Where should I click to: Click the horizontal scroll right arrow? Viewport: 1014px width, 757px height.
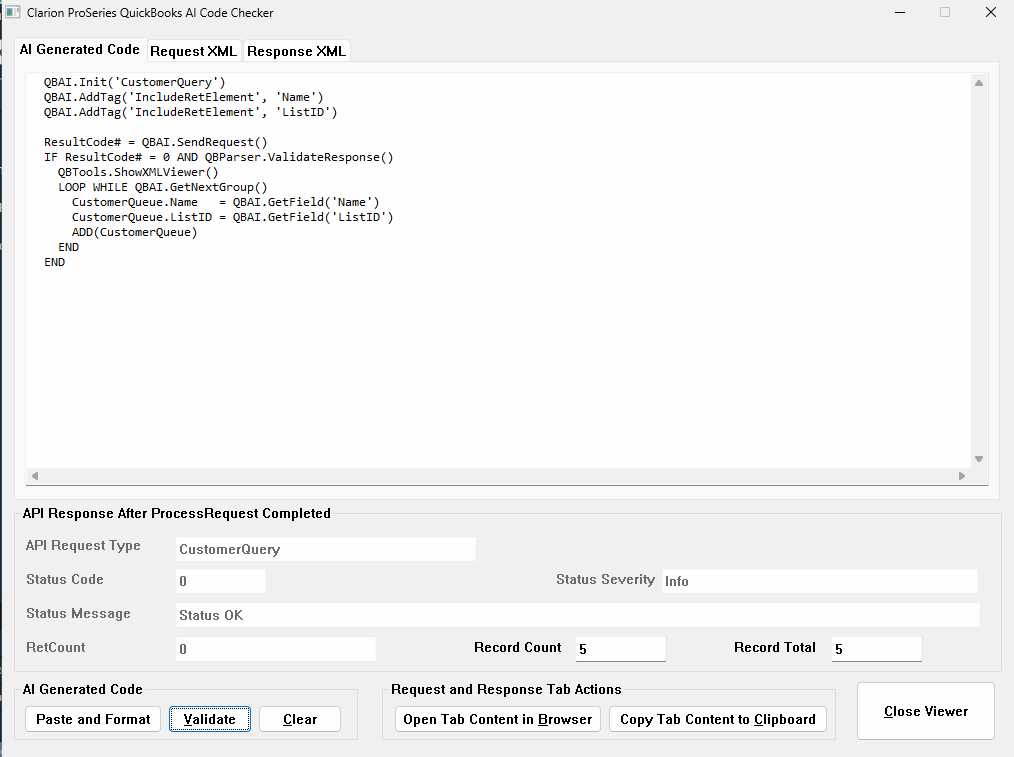click(962, 476)
